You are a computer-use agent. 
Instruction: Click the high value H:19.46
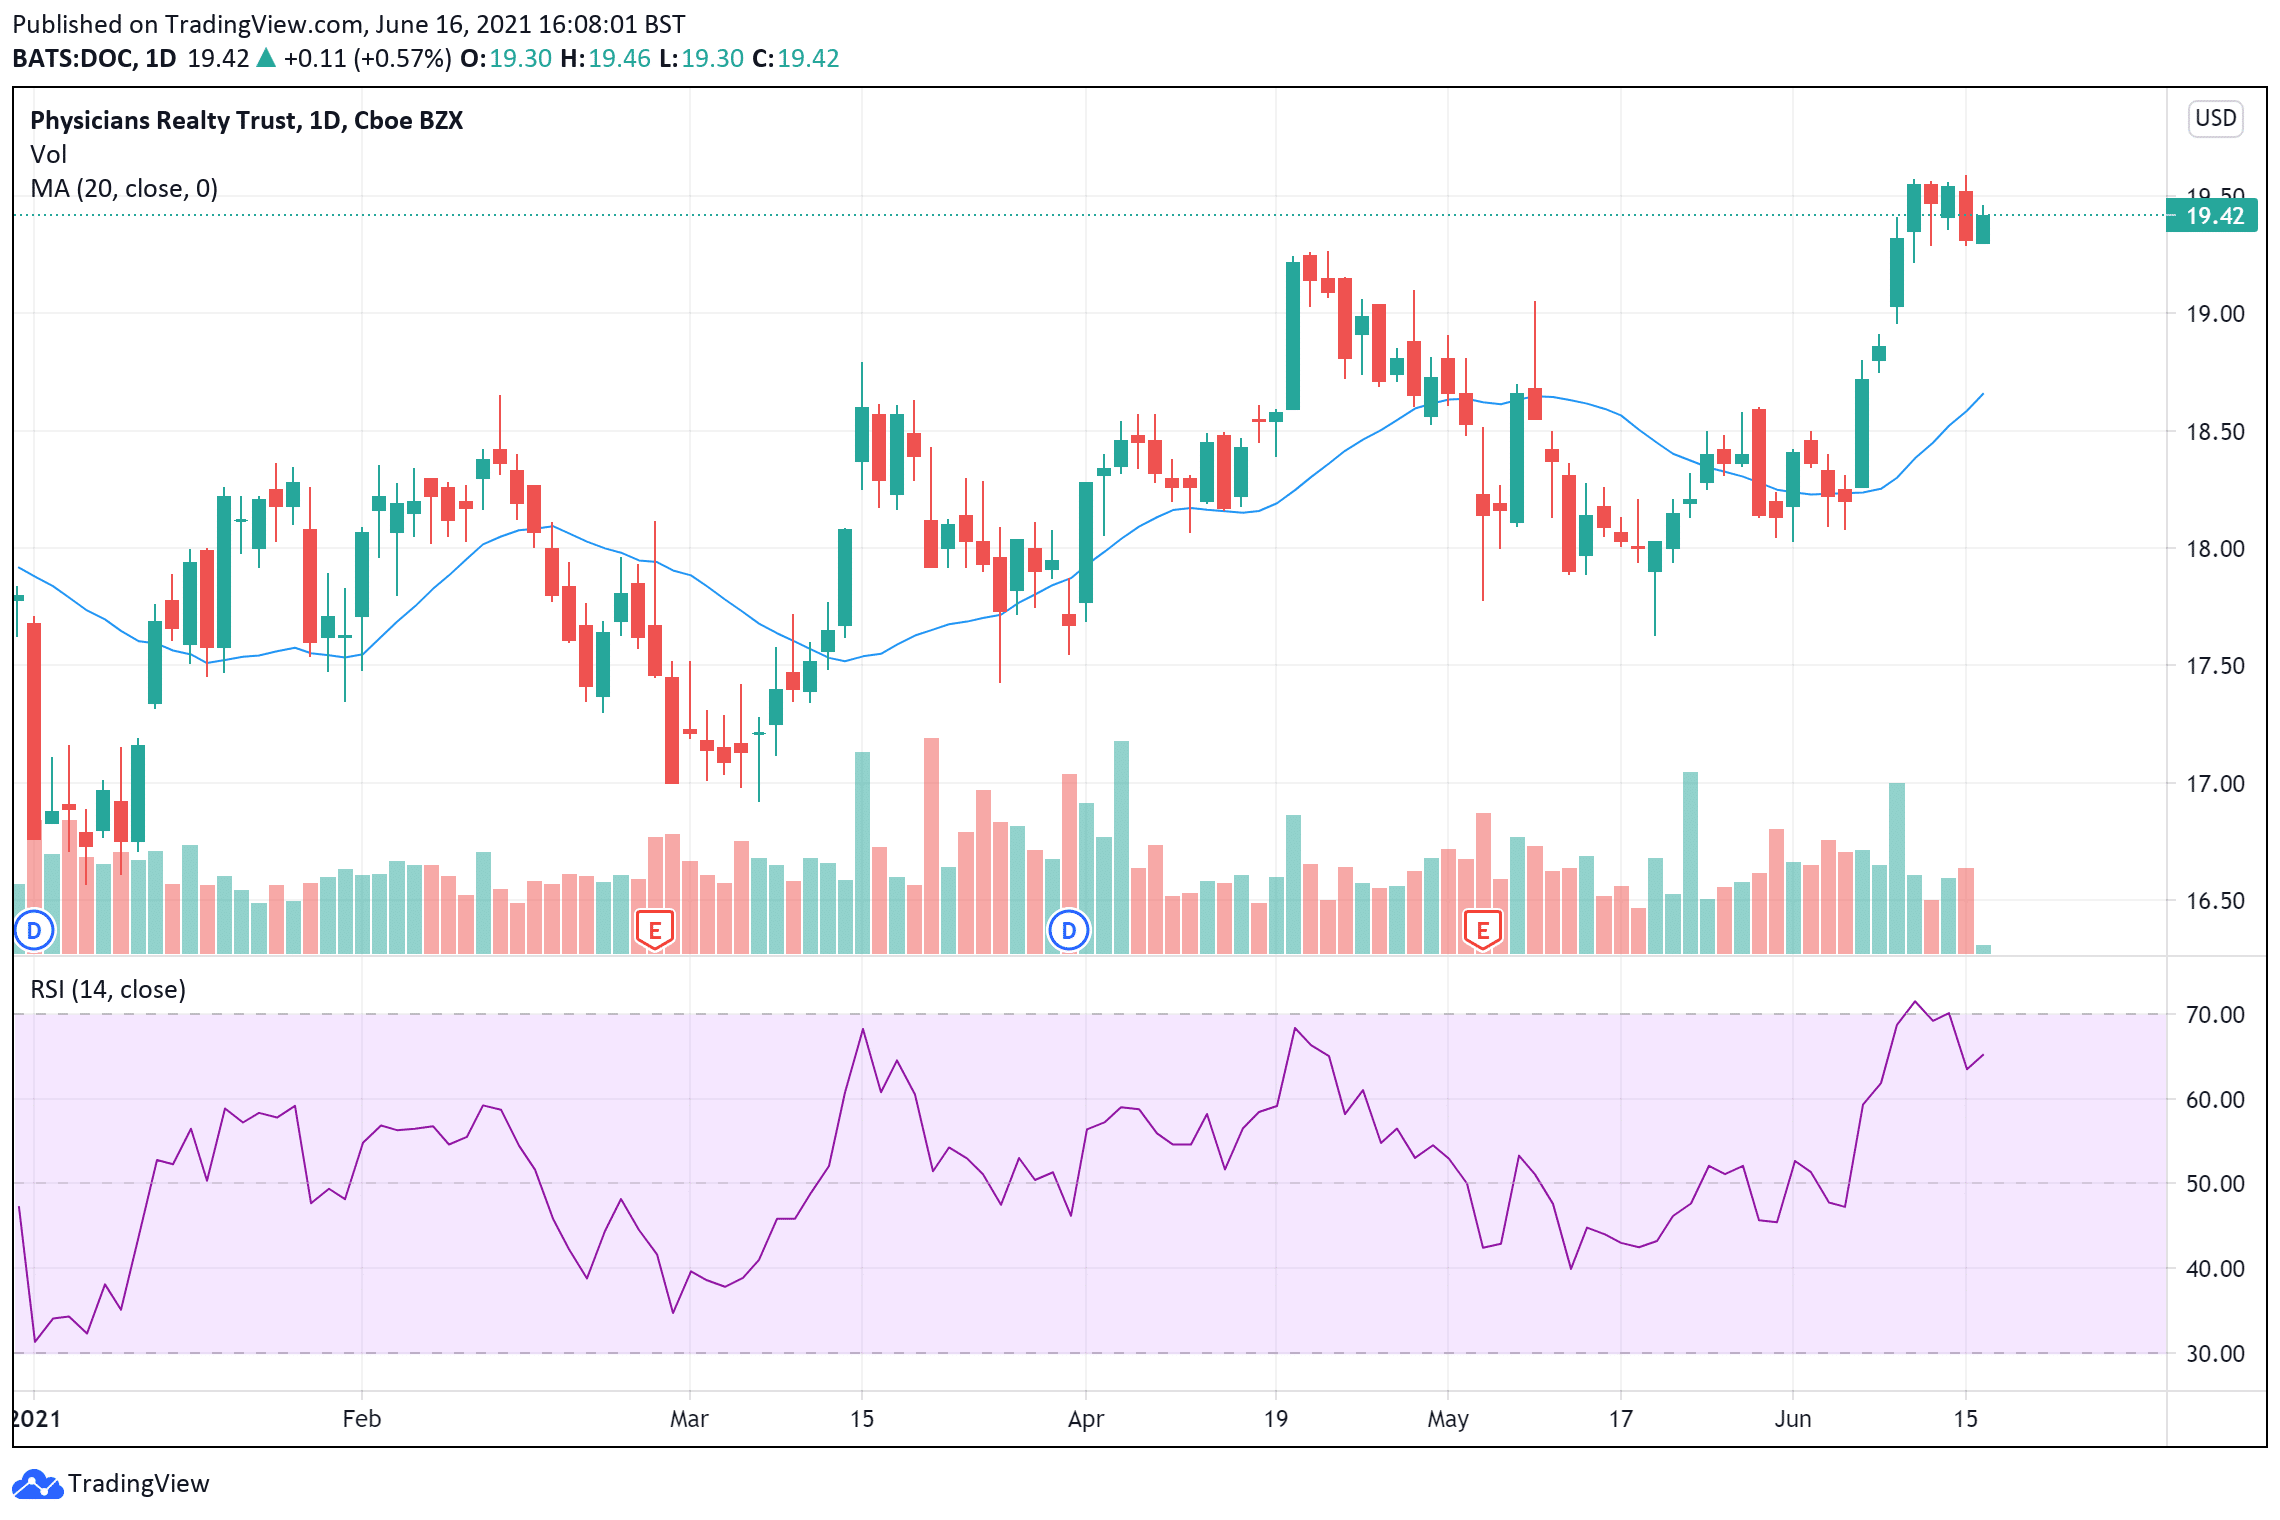click(x=606, y=58)
